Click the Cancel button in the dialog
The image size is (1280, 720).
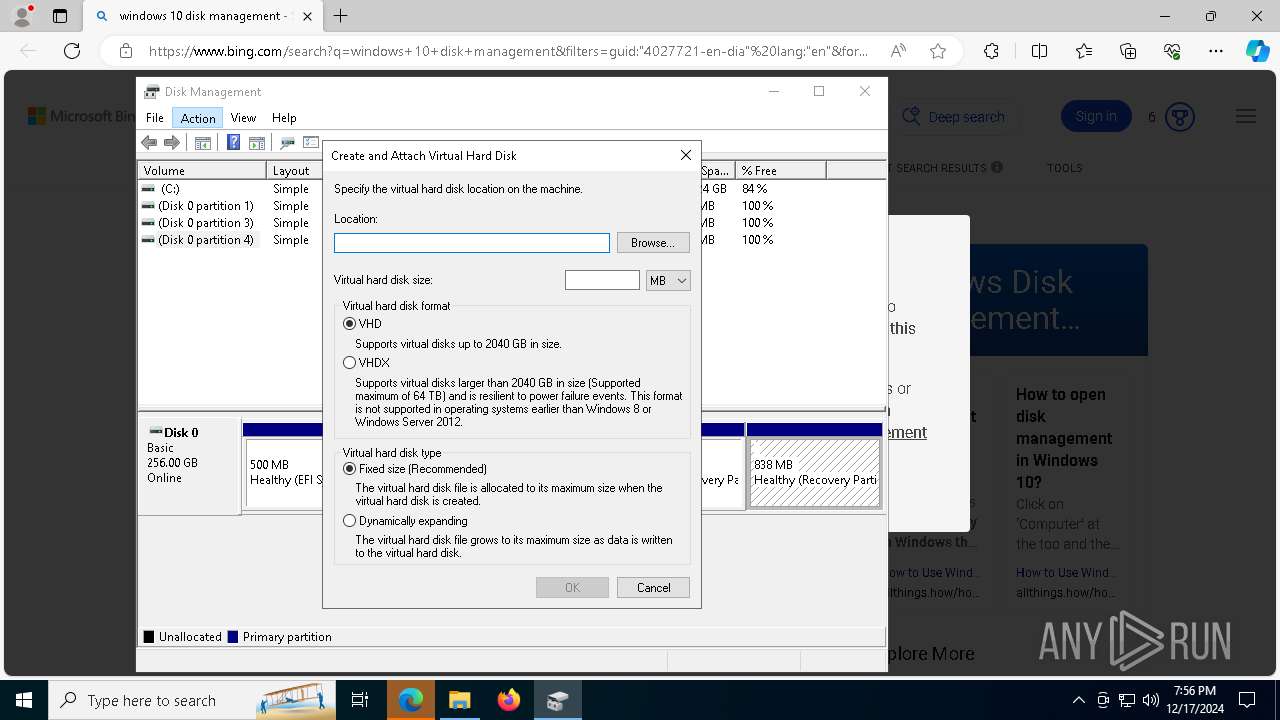coord(653,588)
